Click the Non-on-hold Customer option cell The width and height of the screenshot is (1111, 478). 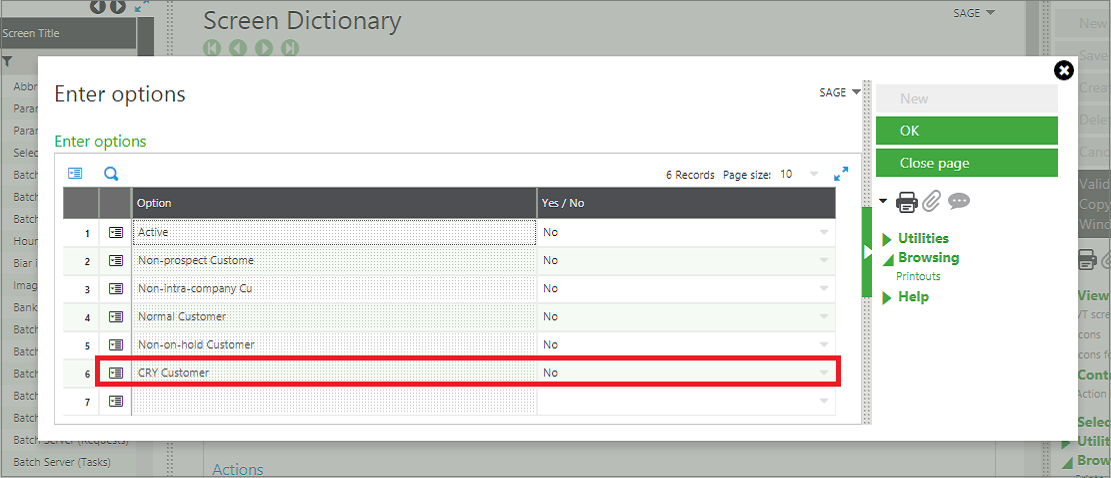[x=334, y=345]
